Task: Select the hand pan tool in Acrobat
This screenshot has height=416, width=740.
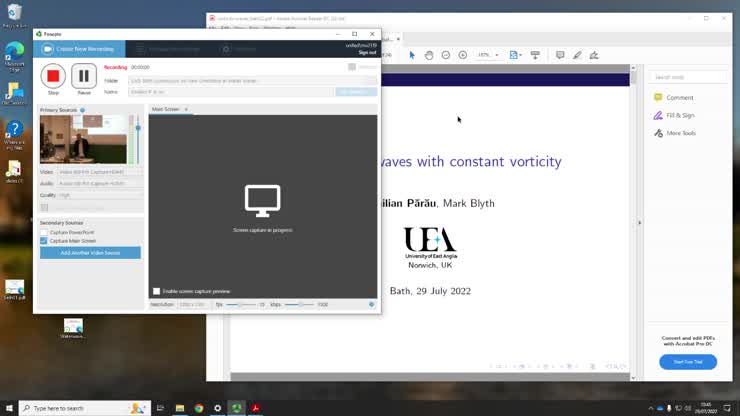Action: click(x=429, y=55)
